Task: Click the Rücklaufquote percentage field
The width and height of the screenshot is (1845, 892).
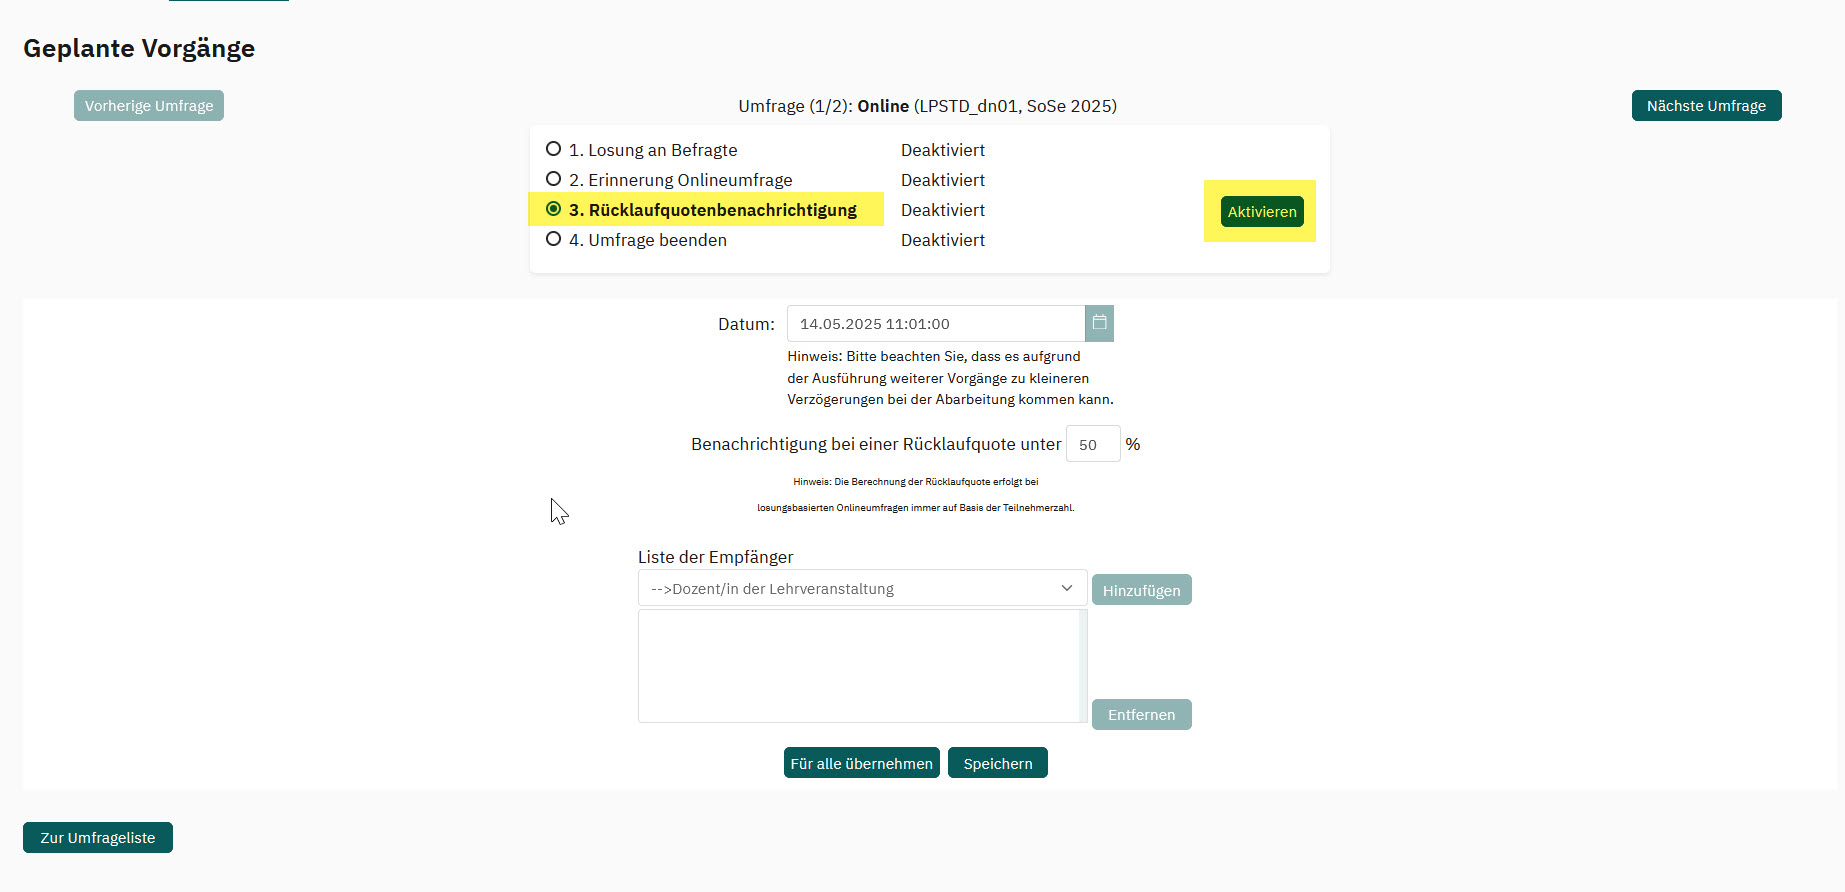Action: 1093,444
